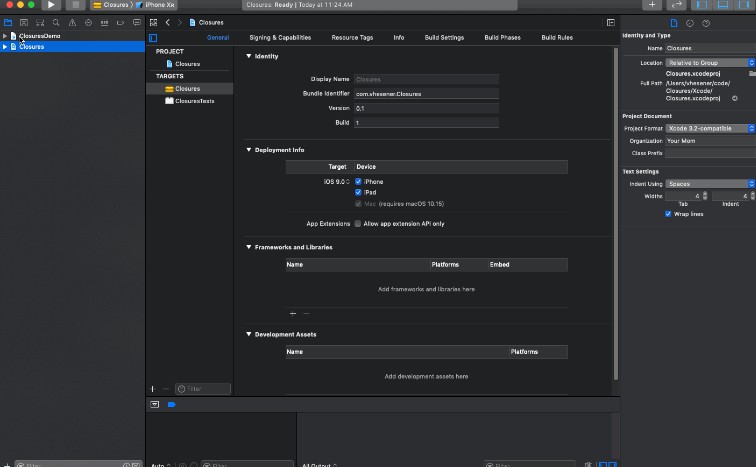The height and width of the screenshot is (467, 756).
Task: Open the Project Format dropdown
Action: click(x=710, y=128)
